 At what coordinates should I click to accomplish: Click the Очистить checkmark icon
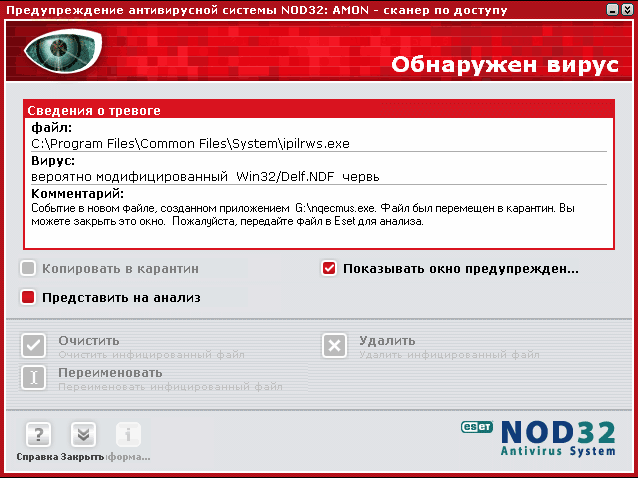[33, 345]
